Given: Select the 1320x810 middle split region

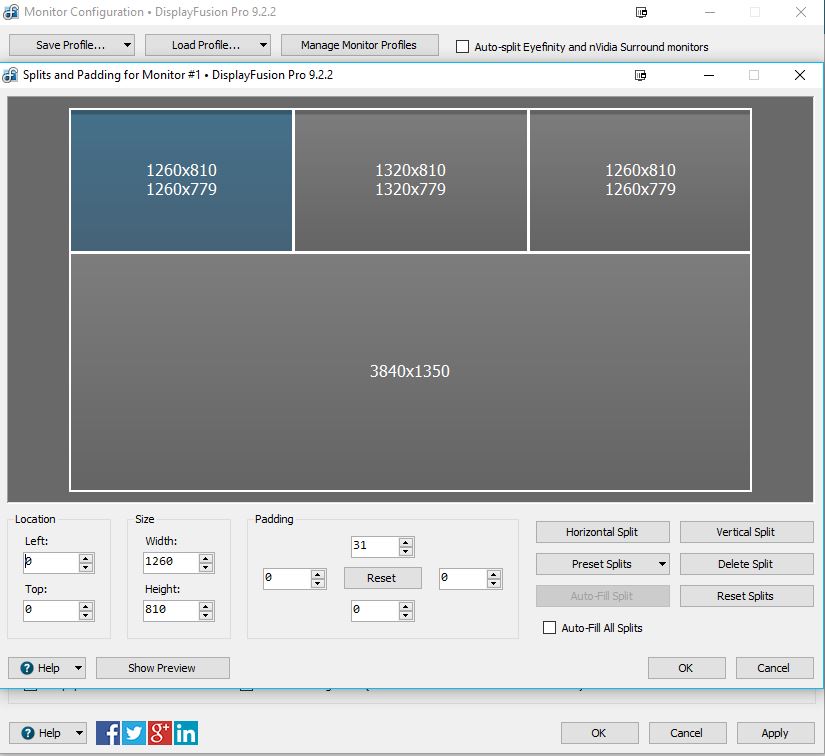Looking at the screenshot, I should coord(410,180).
